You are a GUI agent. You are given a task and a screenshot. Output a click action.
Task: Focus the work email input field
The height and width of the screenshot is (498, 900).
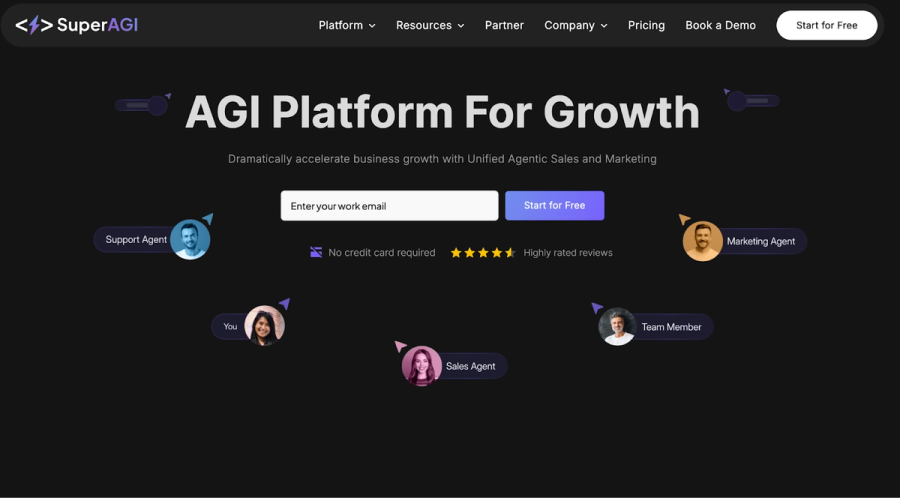pos(389,205)
